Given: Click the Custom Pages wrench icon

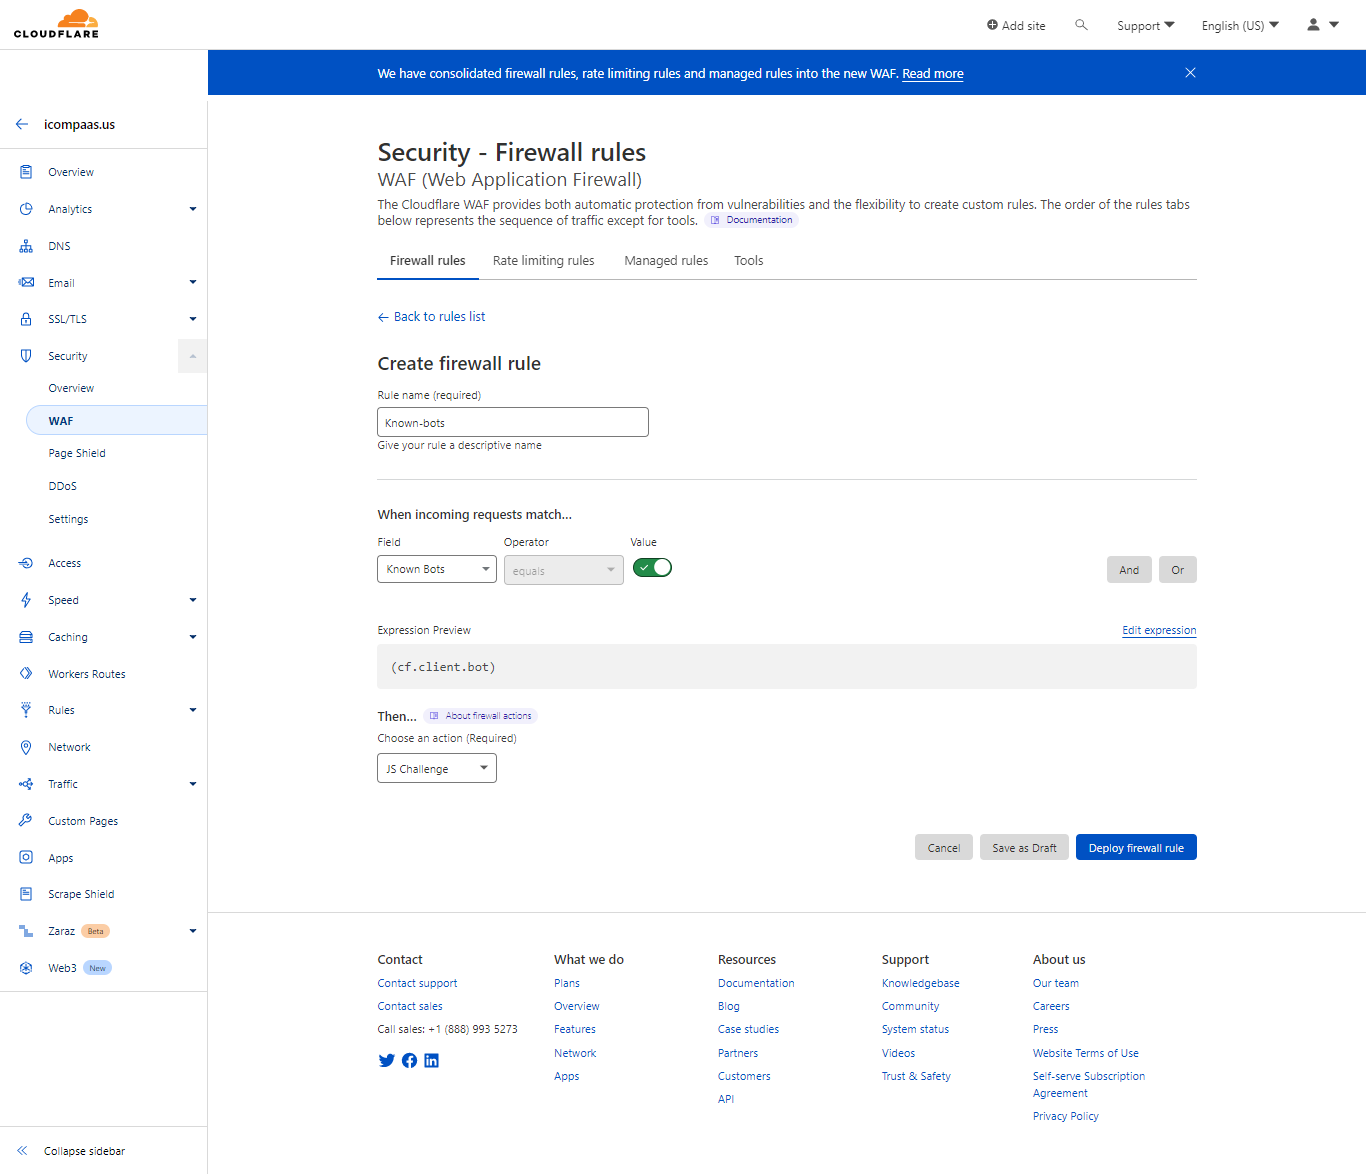Looking at the screenshot, I should [x=26, y=821].
